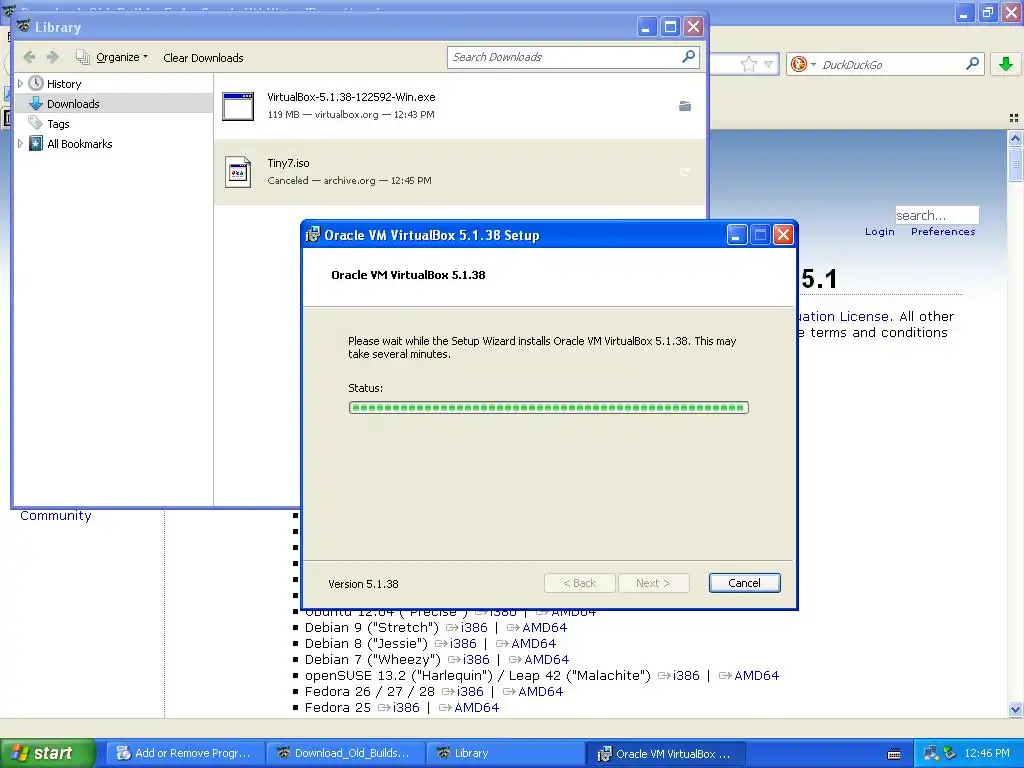Open the URL bar history dropdown arrow
The width and height of the screenshot is (1024, 768).
(769, 64)
